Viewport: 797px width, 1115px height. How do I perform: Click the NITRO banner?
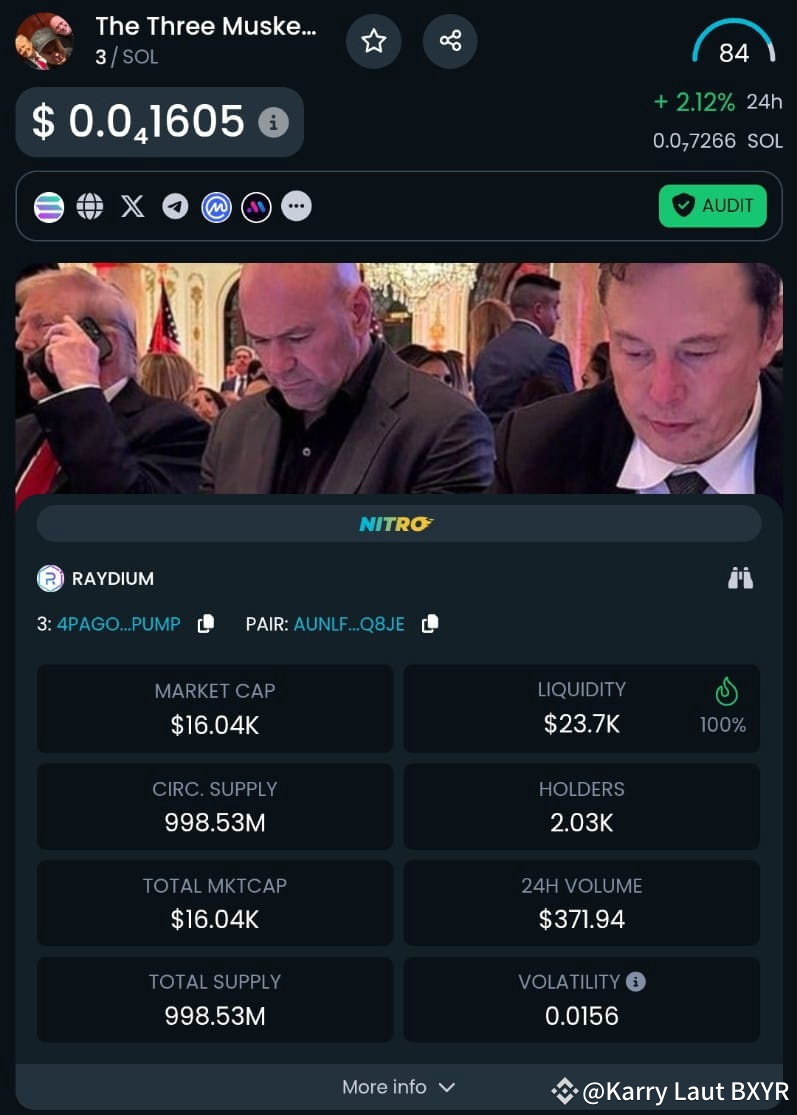(x=399, y=524)
